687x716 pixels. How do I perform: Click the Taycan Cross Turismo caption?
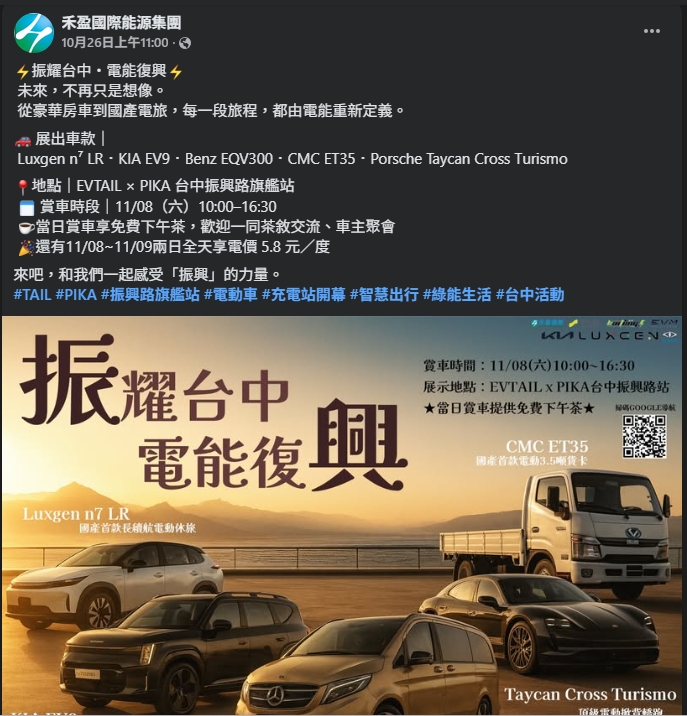coord(590,695)
